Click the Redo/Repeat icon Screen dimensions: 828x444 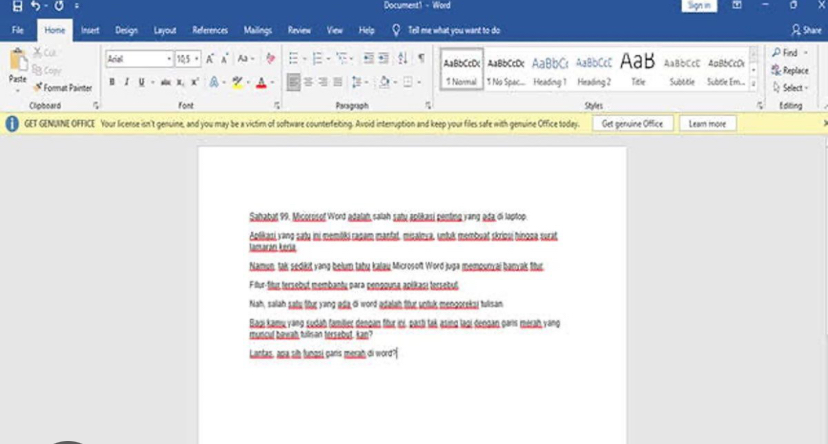tap(59, 6)
